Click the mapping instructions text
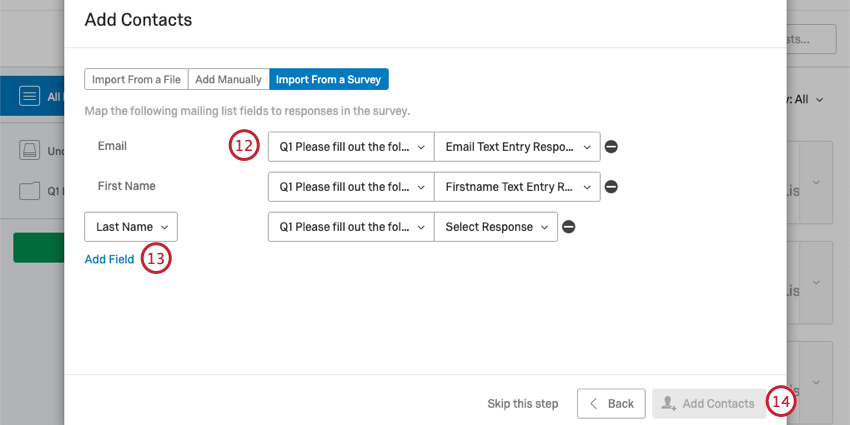Viewport: 850px width, 425px height. click(x=247, y=112)
